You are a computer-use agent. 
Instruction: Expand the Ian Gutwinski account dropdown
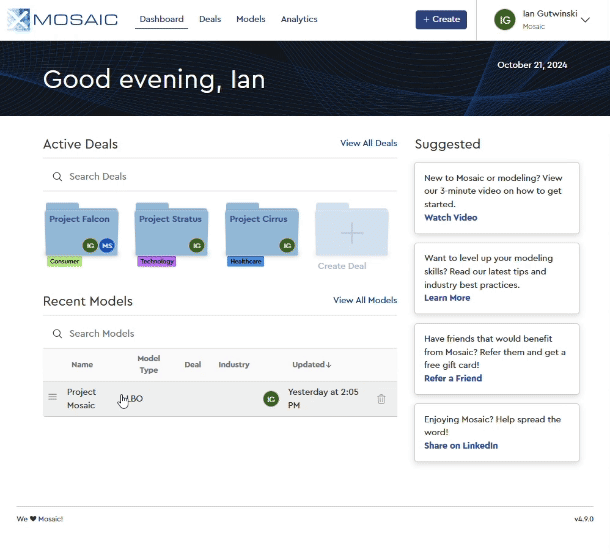[585, 19]
